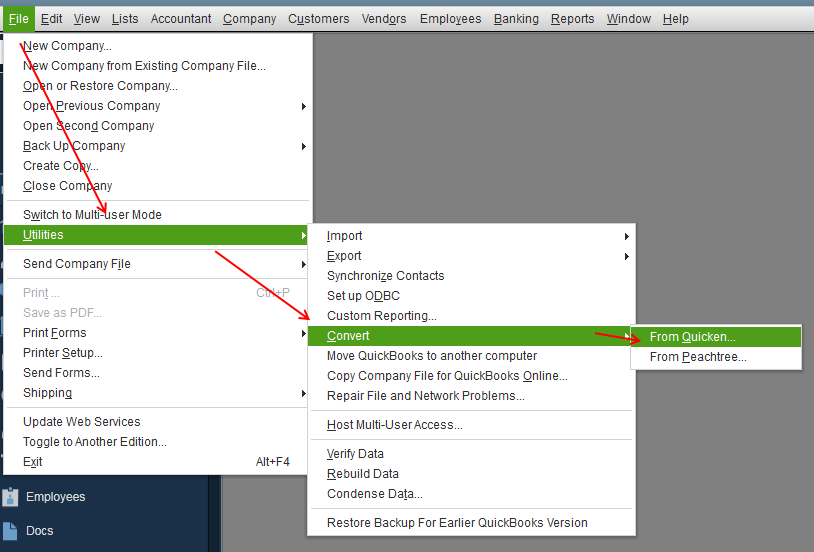This screenshot has height=552, width=814.
Task: Open the Window menu
Action: click(629, 19)
